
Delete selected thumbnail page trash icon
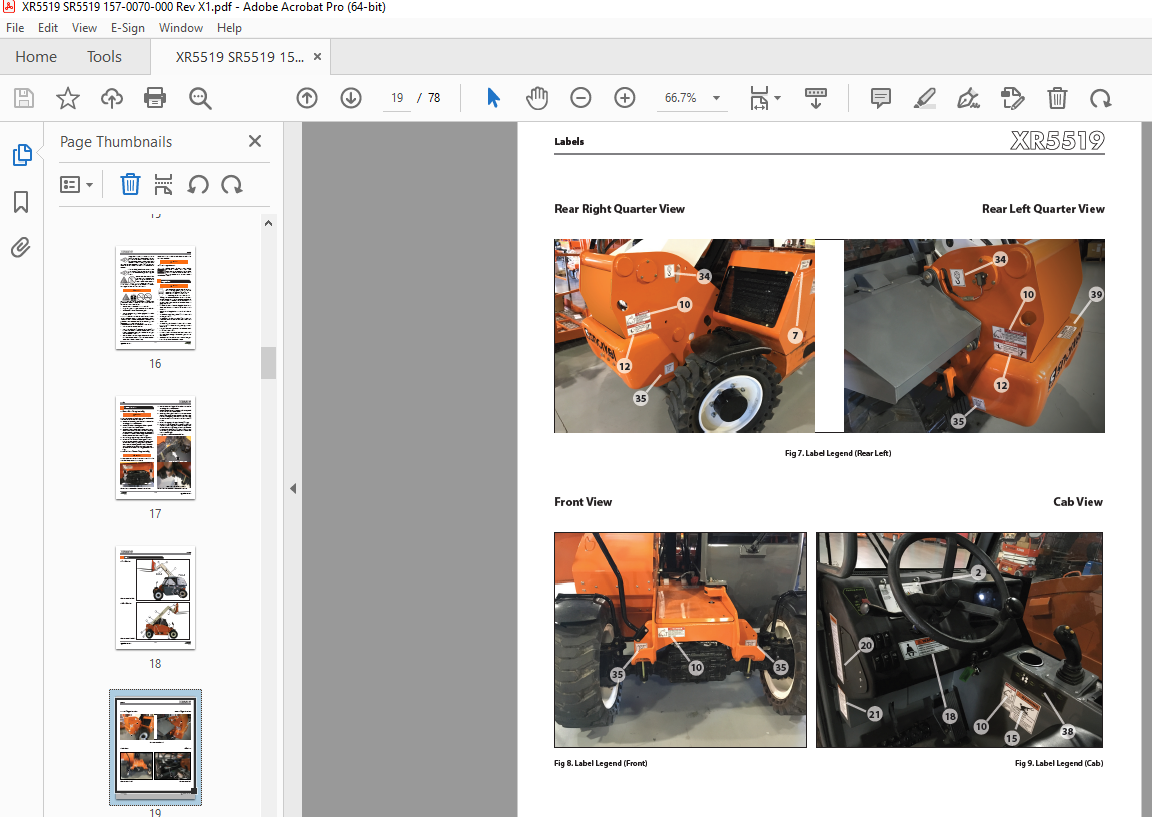pyautogui.click(x=130, y=184)
